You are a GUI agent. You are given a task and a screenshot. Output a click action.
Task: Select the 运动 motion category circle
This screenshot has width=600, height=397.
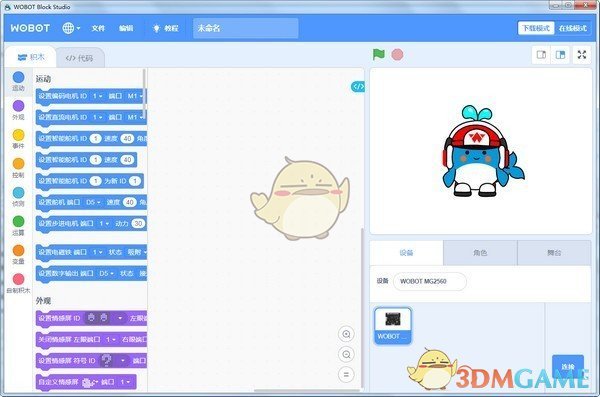pyautogui.click(x=18, y=77)
